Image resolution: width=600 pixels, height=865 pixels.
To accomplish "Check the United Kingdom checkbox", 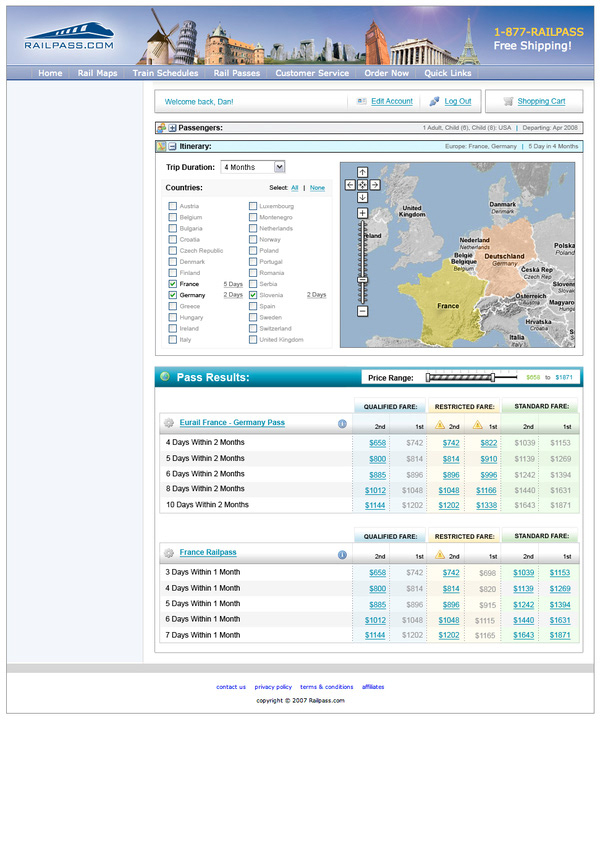I will tap(253, 339).
